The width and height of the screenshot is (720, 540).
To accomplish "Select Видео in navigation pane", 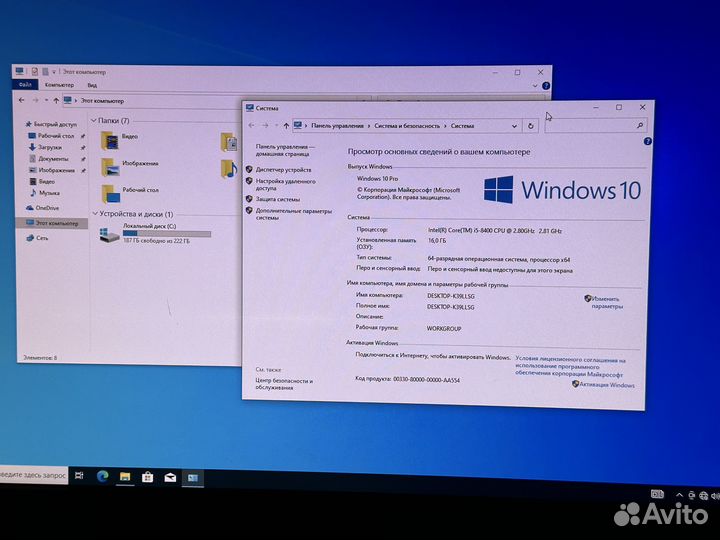I will pos(46,182).
